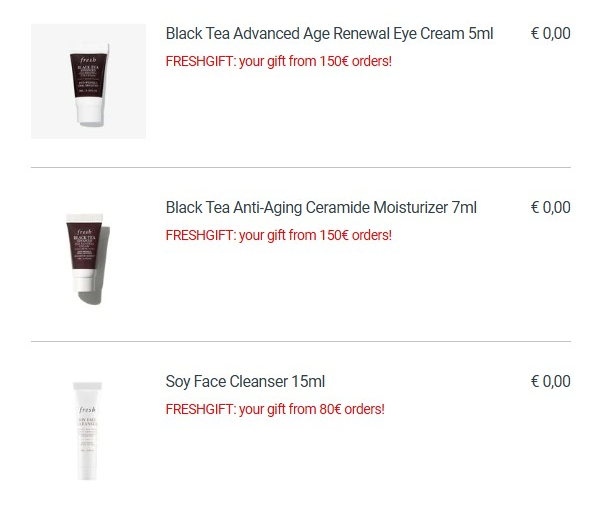Select the Soy Face Cleanser 15ml title
The image size is (612, 521).
tap(245, 382)
